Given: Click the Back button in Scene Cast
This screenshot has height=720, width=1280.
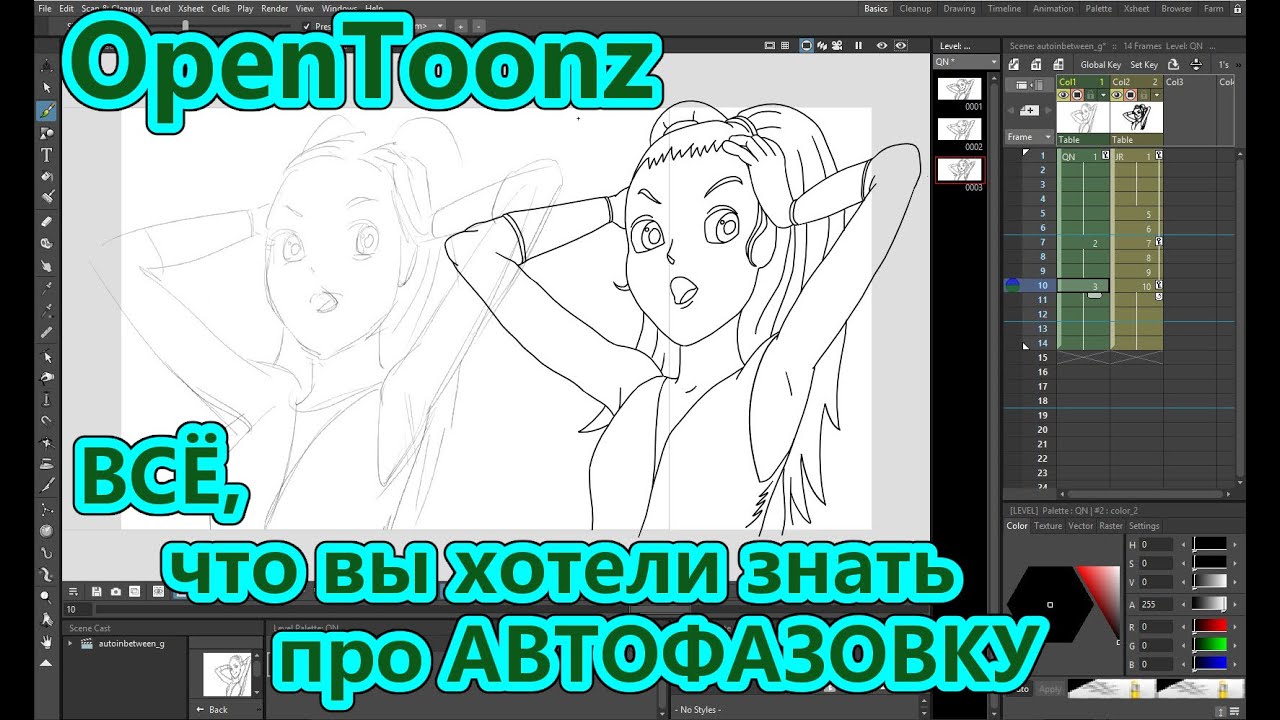Looking at the screenshot, I should (x=211, y=709).
